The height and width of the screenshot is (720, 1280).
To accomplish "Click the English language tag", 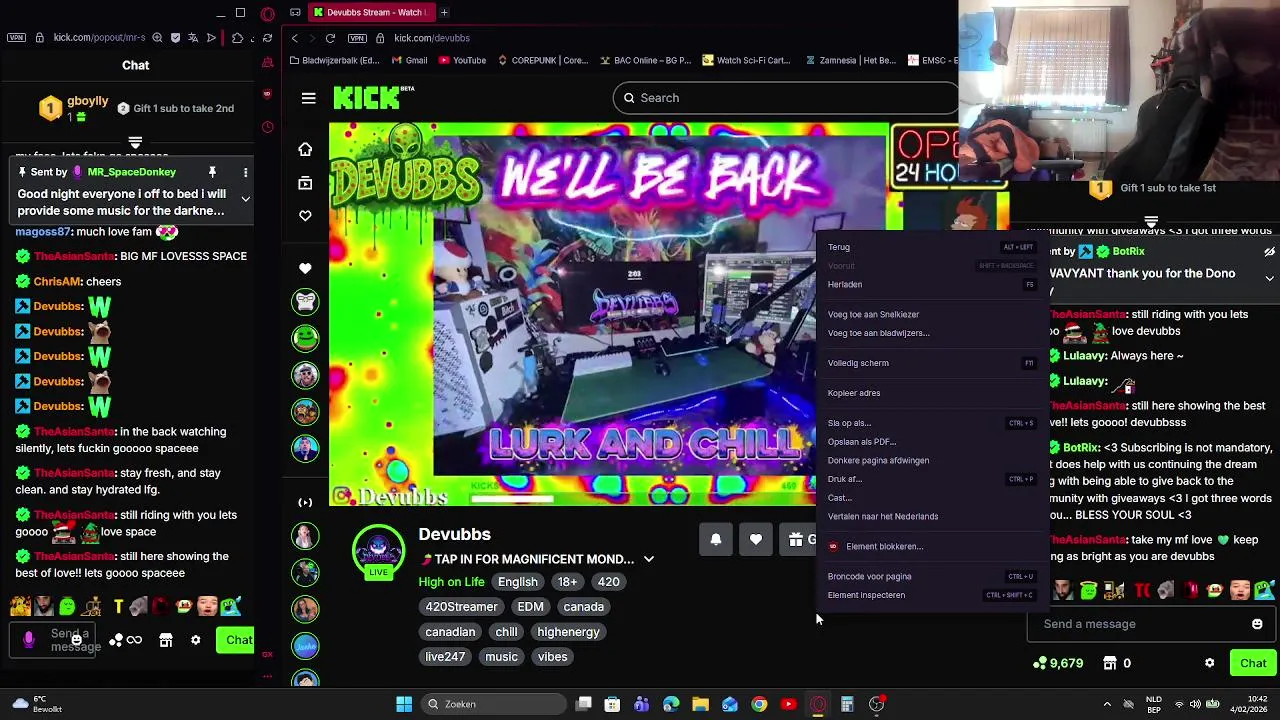I will [x=518, y=582].
